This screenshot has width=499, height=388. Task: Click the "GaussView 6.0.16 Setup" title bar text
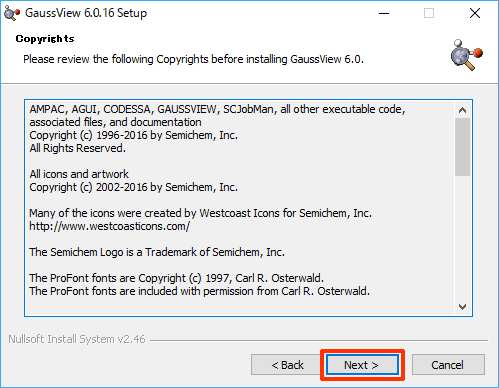click(x=86, y=13)
